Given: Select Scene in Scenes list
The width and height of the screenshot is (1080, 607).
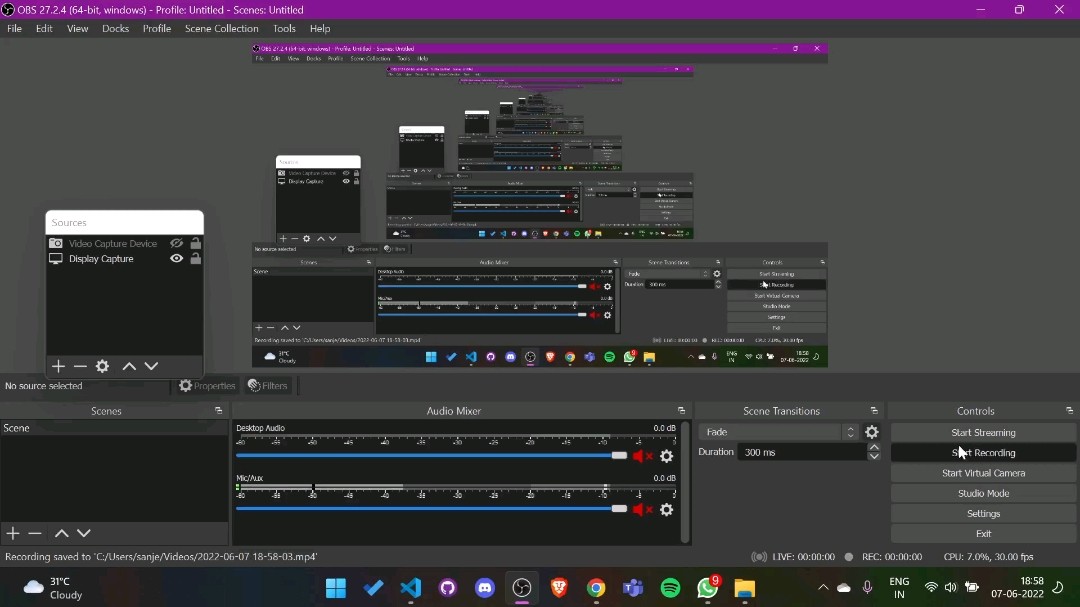Looking at the screenshot, I should 114,428.
